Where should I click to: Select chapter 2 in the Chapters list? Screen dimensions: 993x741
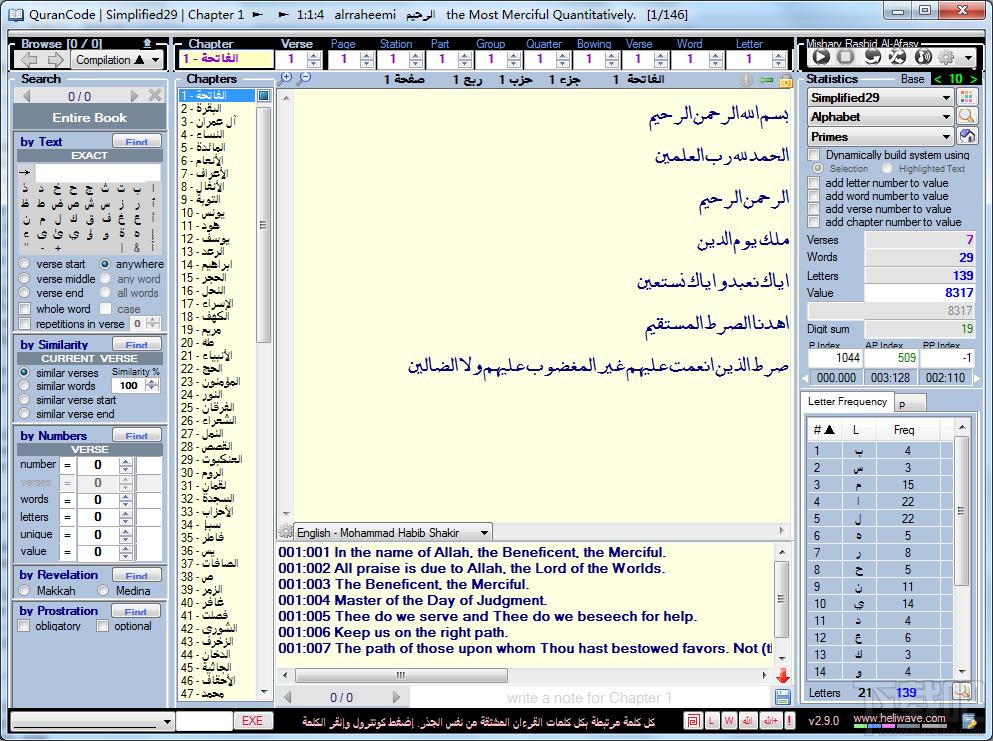click(205, 108)
